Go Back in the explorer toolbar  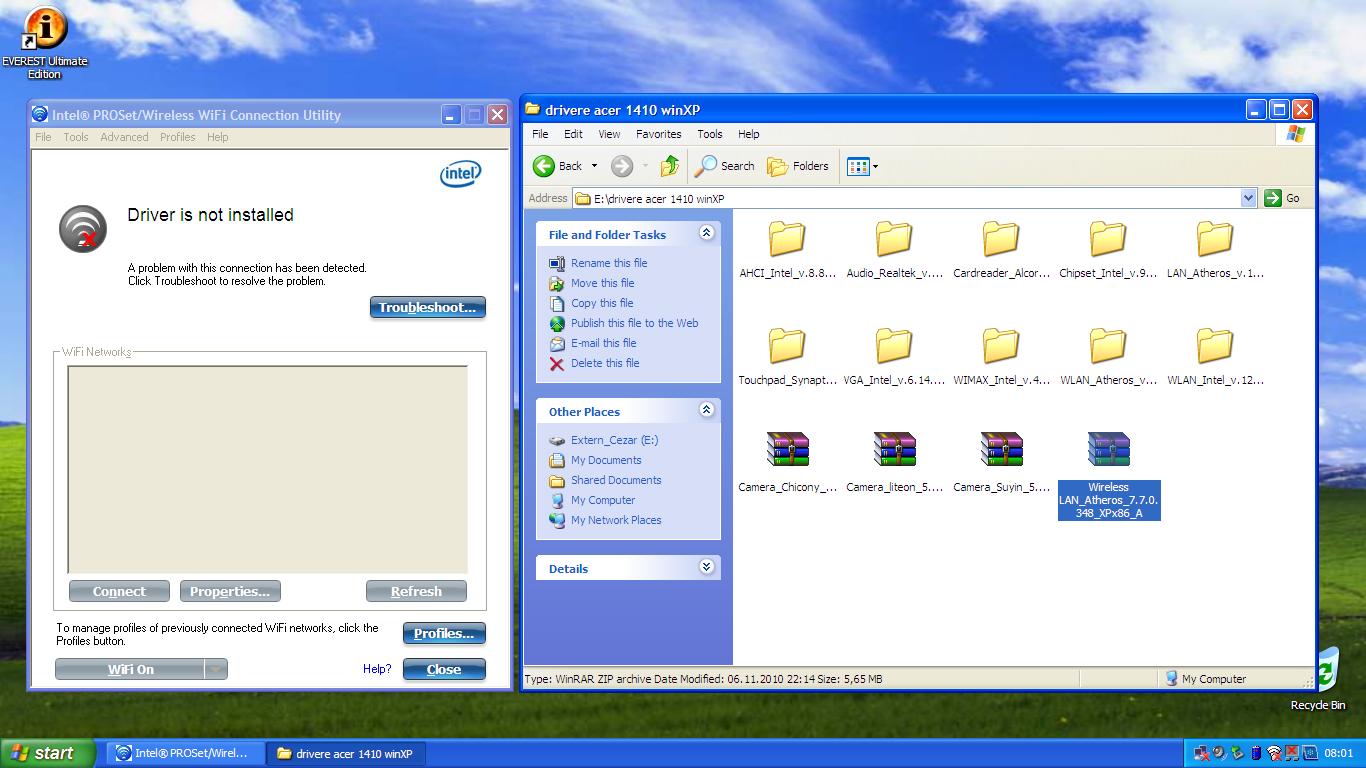[558, 166]
